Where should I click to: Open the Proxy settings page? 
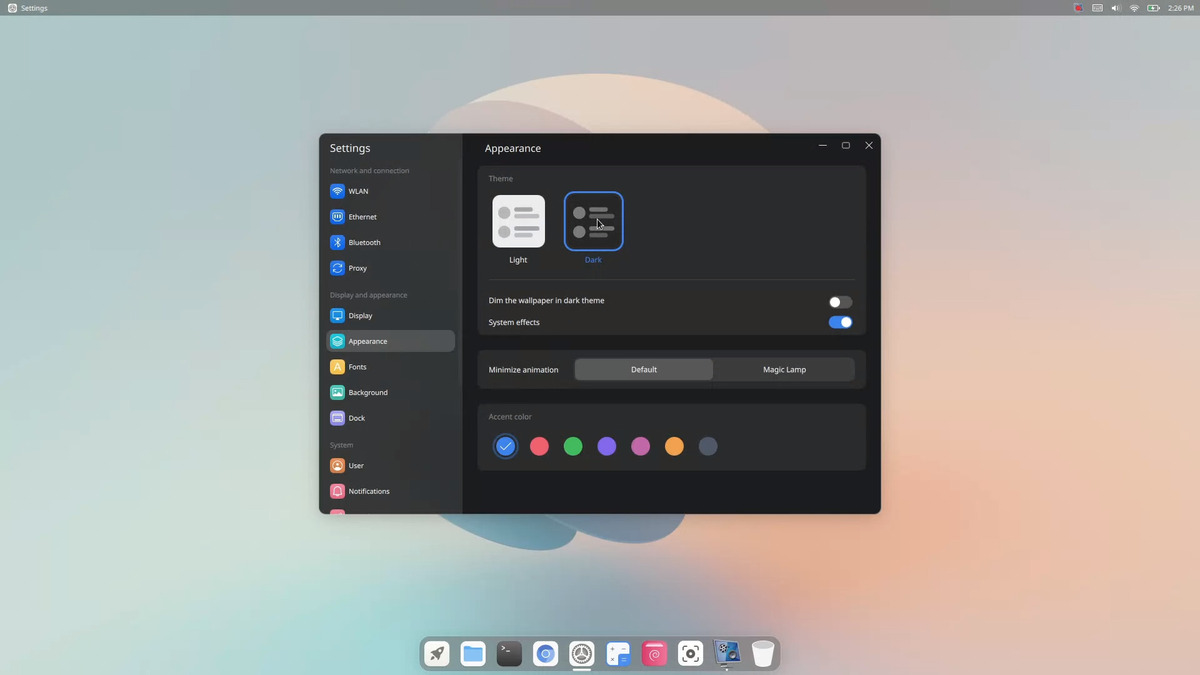click(390, 268)
